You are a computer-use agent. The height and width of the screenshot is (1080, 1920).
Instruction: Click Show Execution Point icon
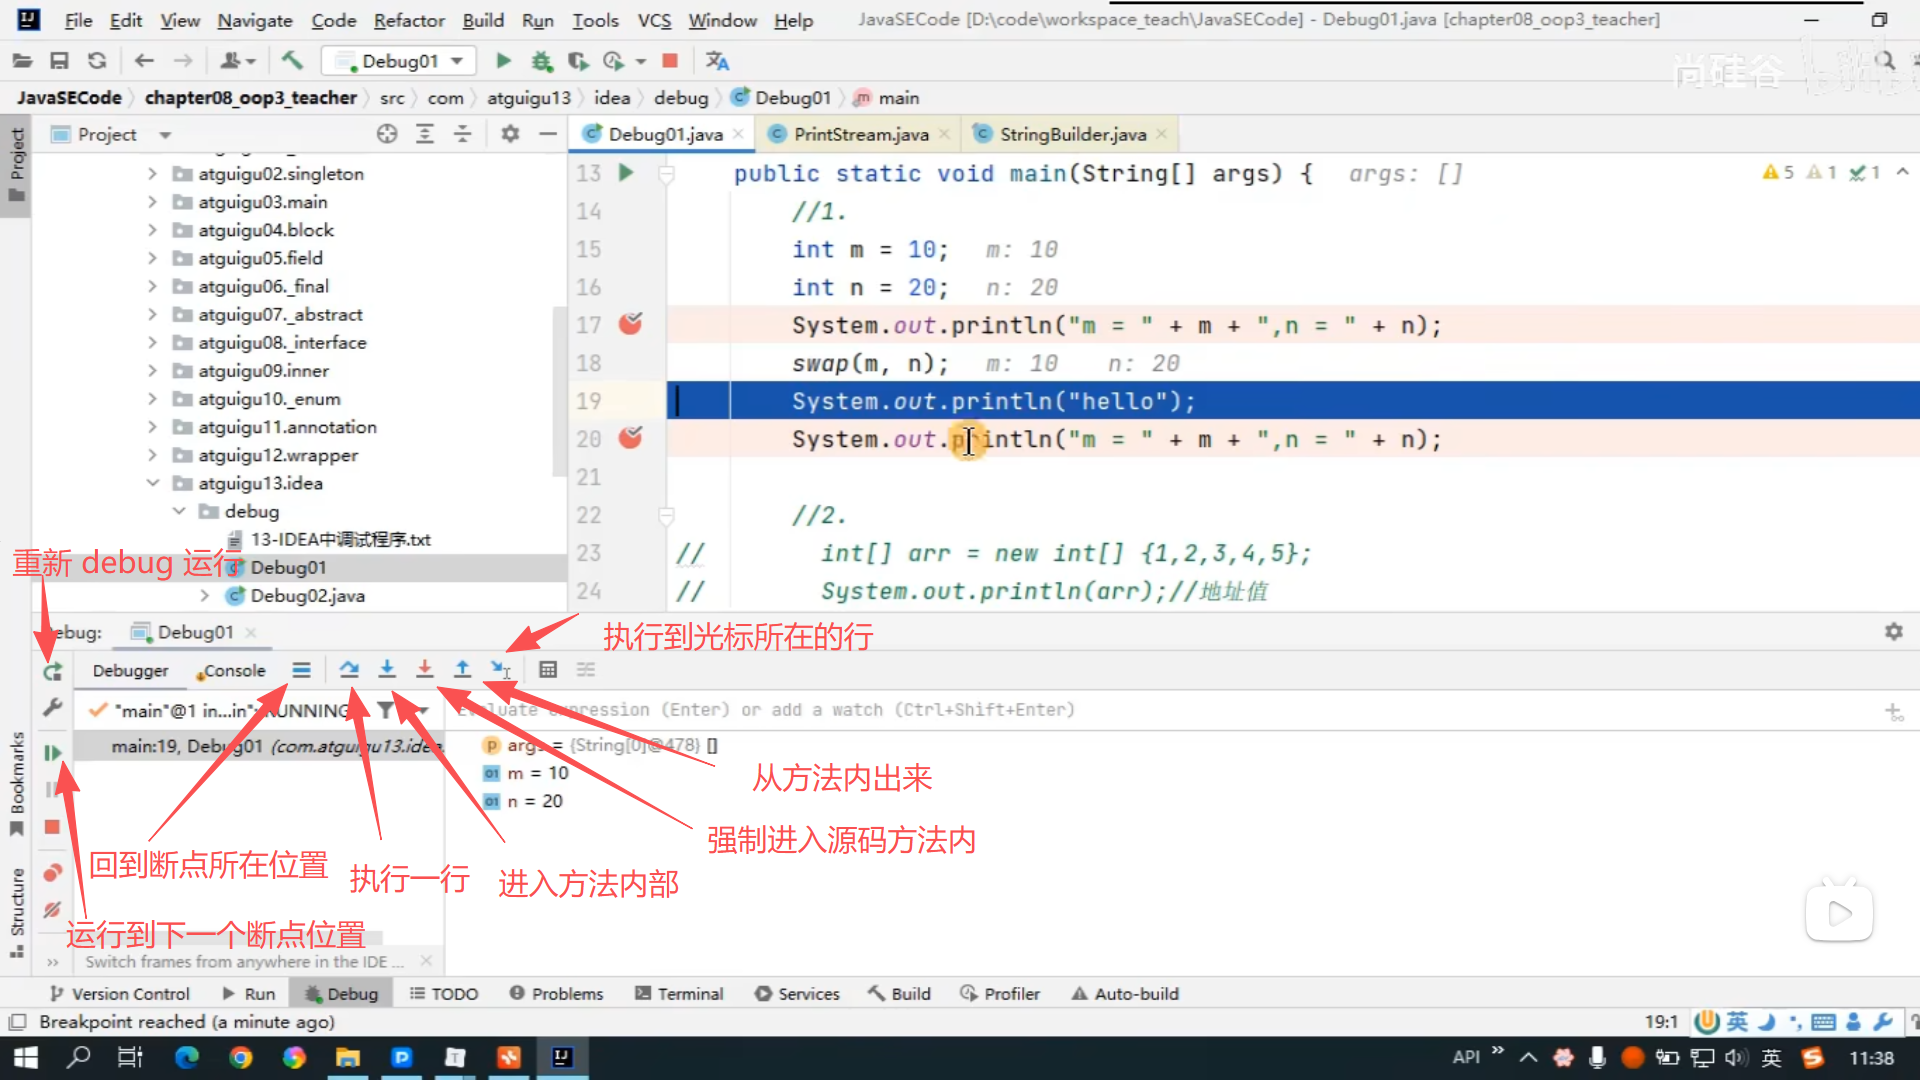click(301, 670)
